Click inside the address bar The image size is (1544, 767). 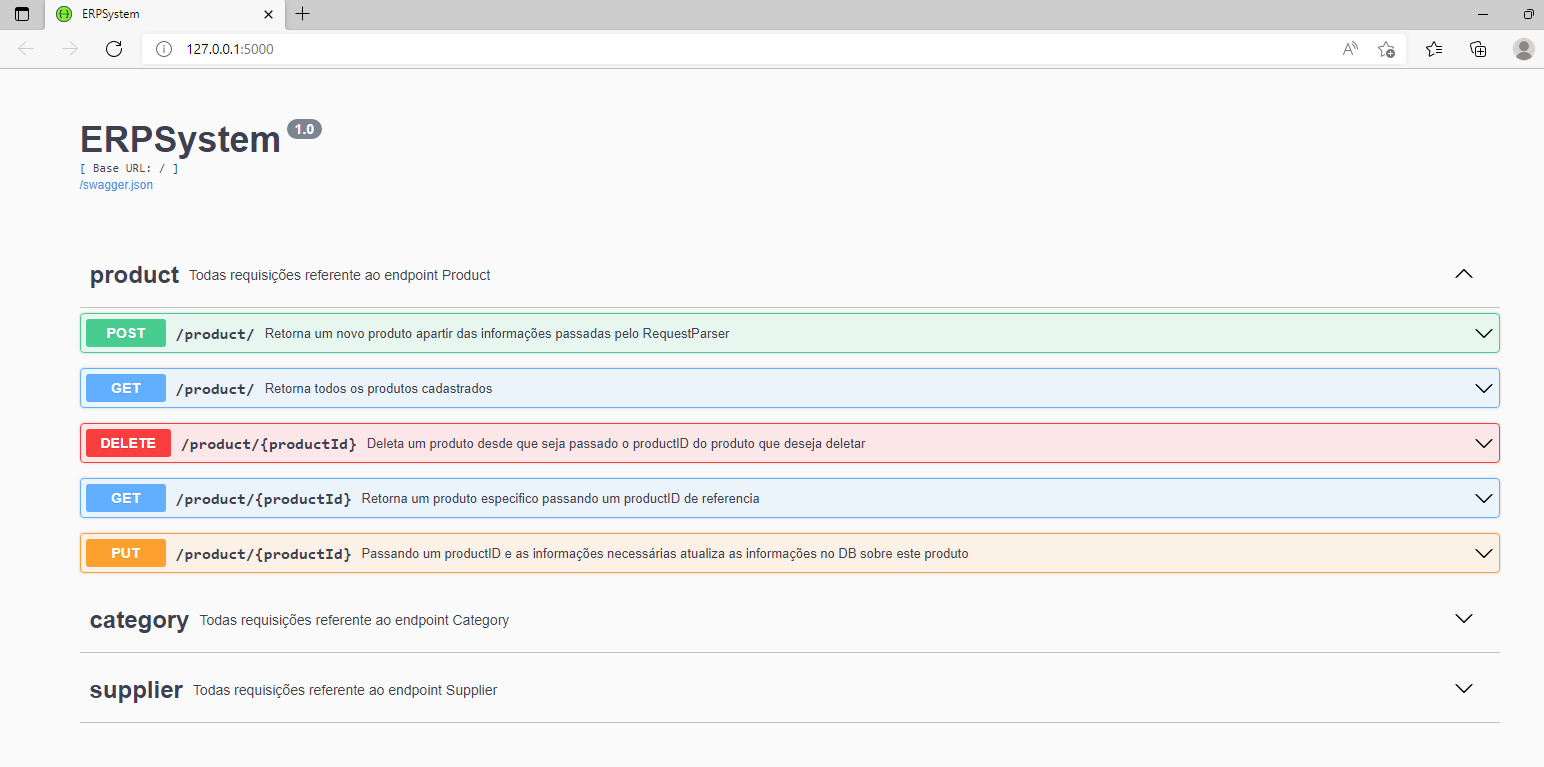pyautogui.click(x=600, y=48)
